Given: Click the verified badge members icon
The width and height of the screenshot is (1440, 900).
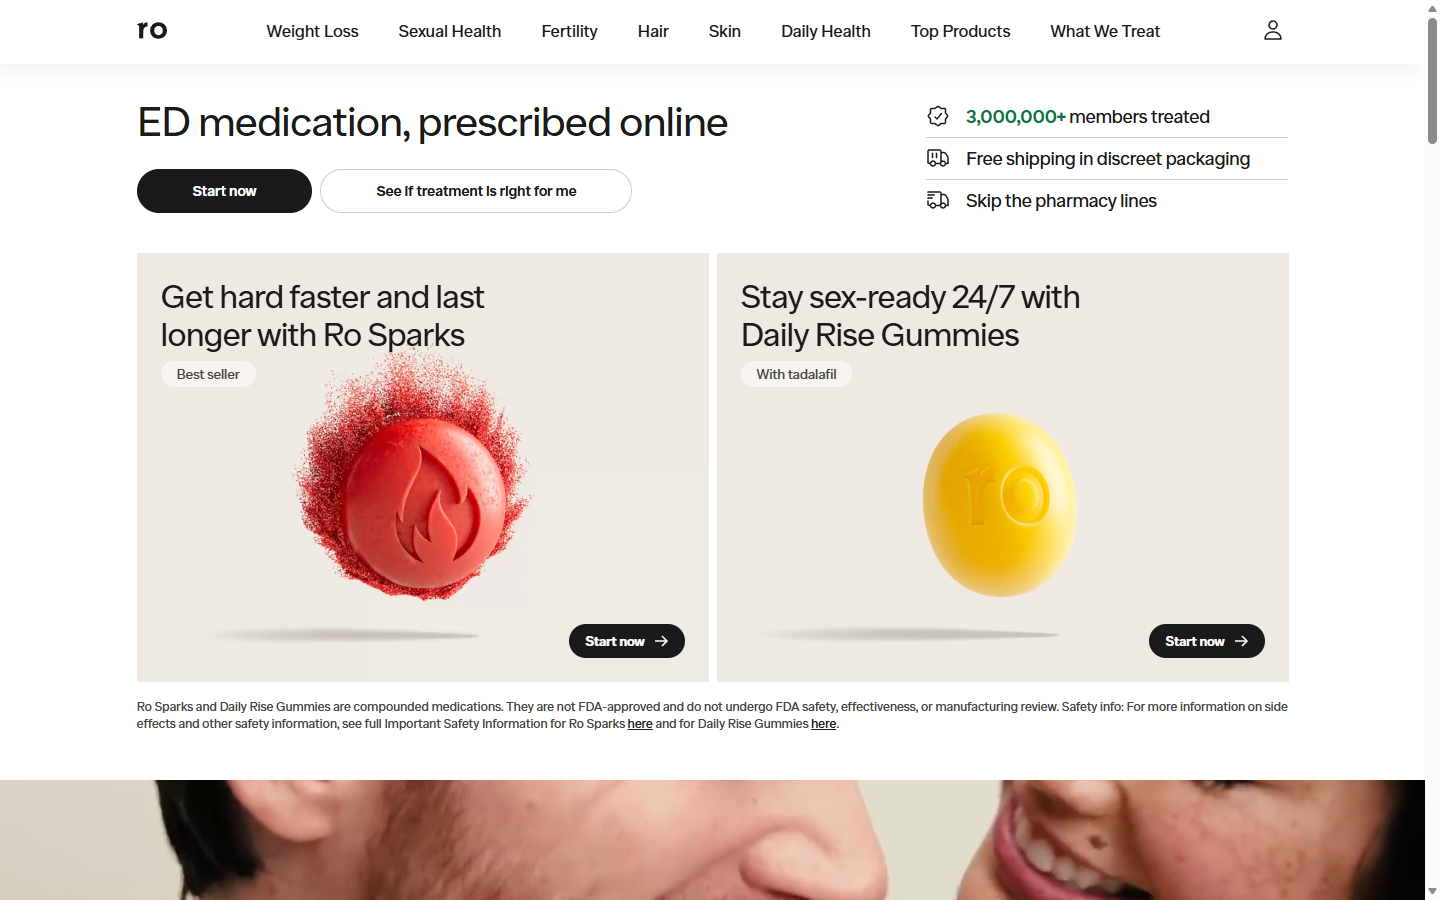Looking at the screenshot, I should (x=938, y=117).
